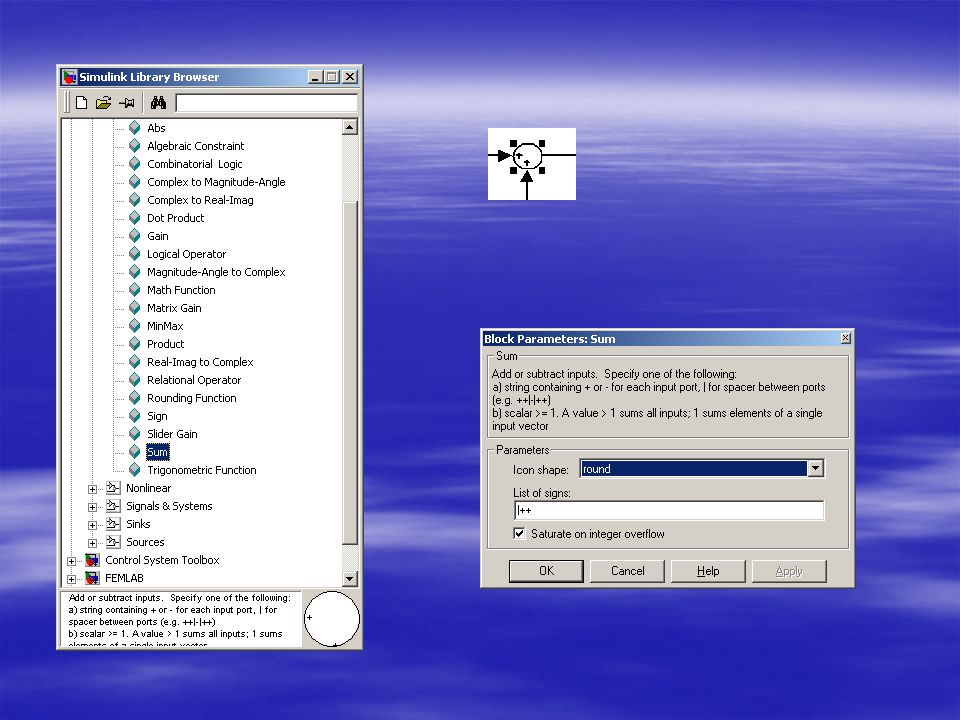Click the round Sum block in model

[x=527, y=156]
